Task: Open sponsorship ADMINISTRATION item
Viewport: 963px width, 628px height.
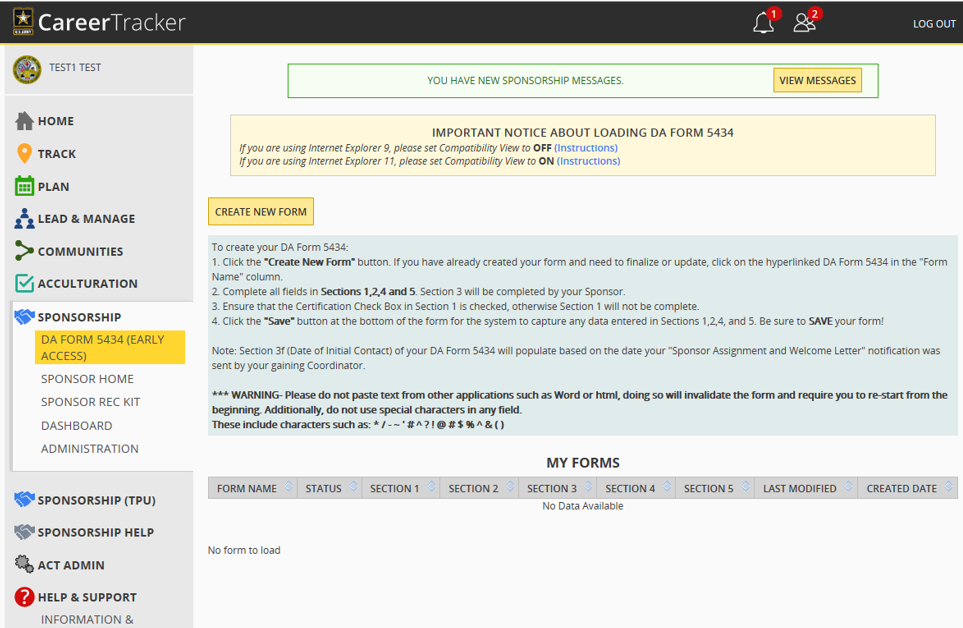Action: coord(90,449)
